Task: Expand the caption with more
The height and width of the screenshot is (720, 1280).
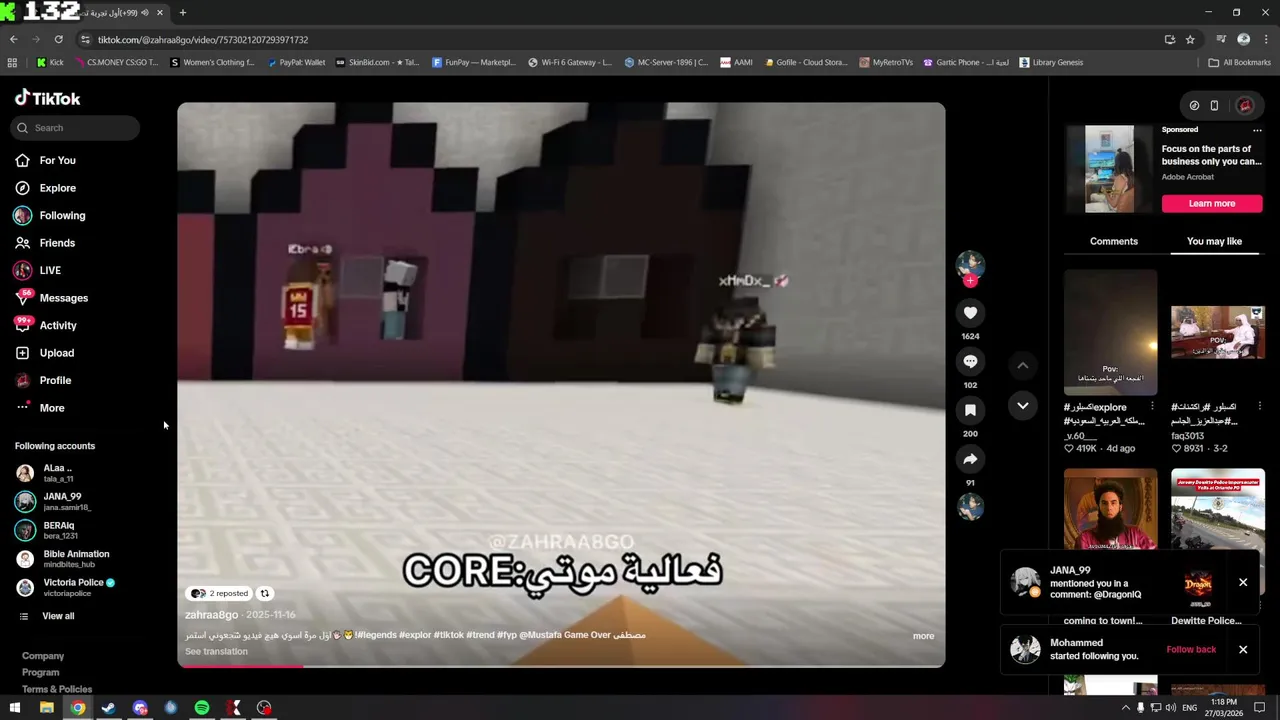Action: click(923, 636)
